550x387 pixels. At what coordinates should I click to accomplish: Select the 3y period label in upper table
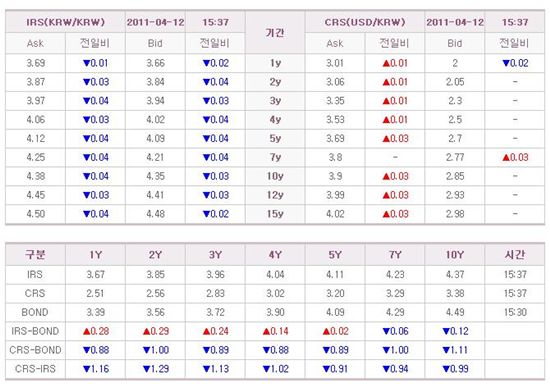click(275, 101)
